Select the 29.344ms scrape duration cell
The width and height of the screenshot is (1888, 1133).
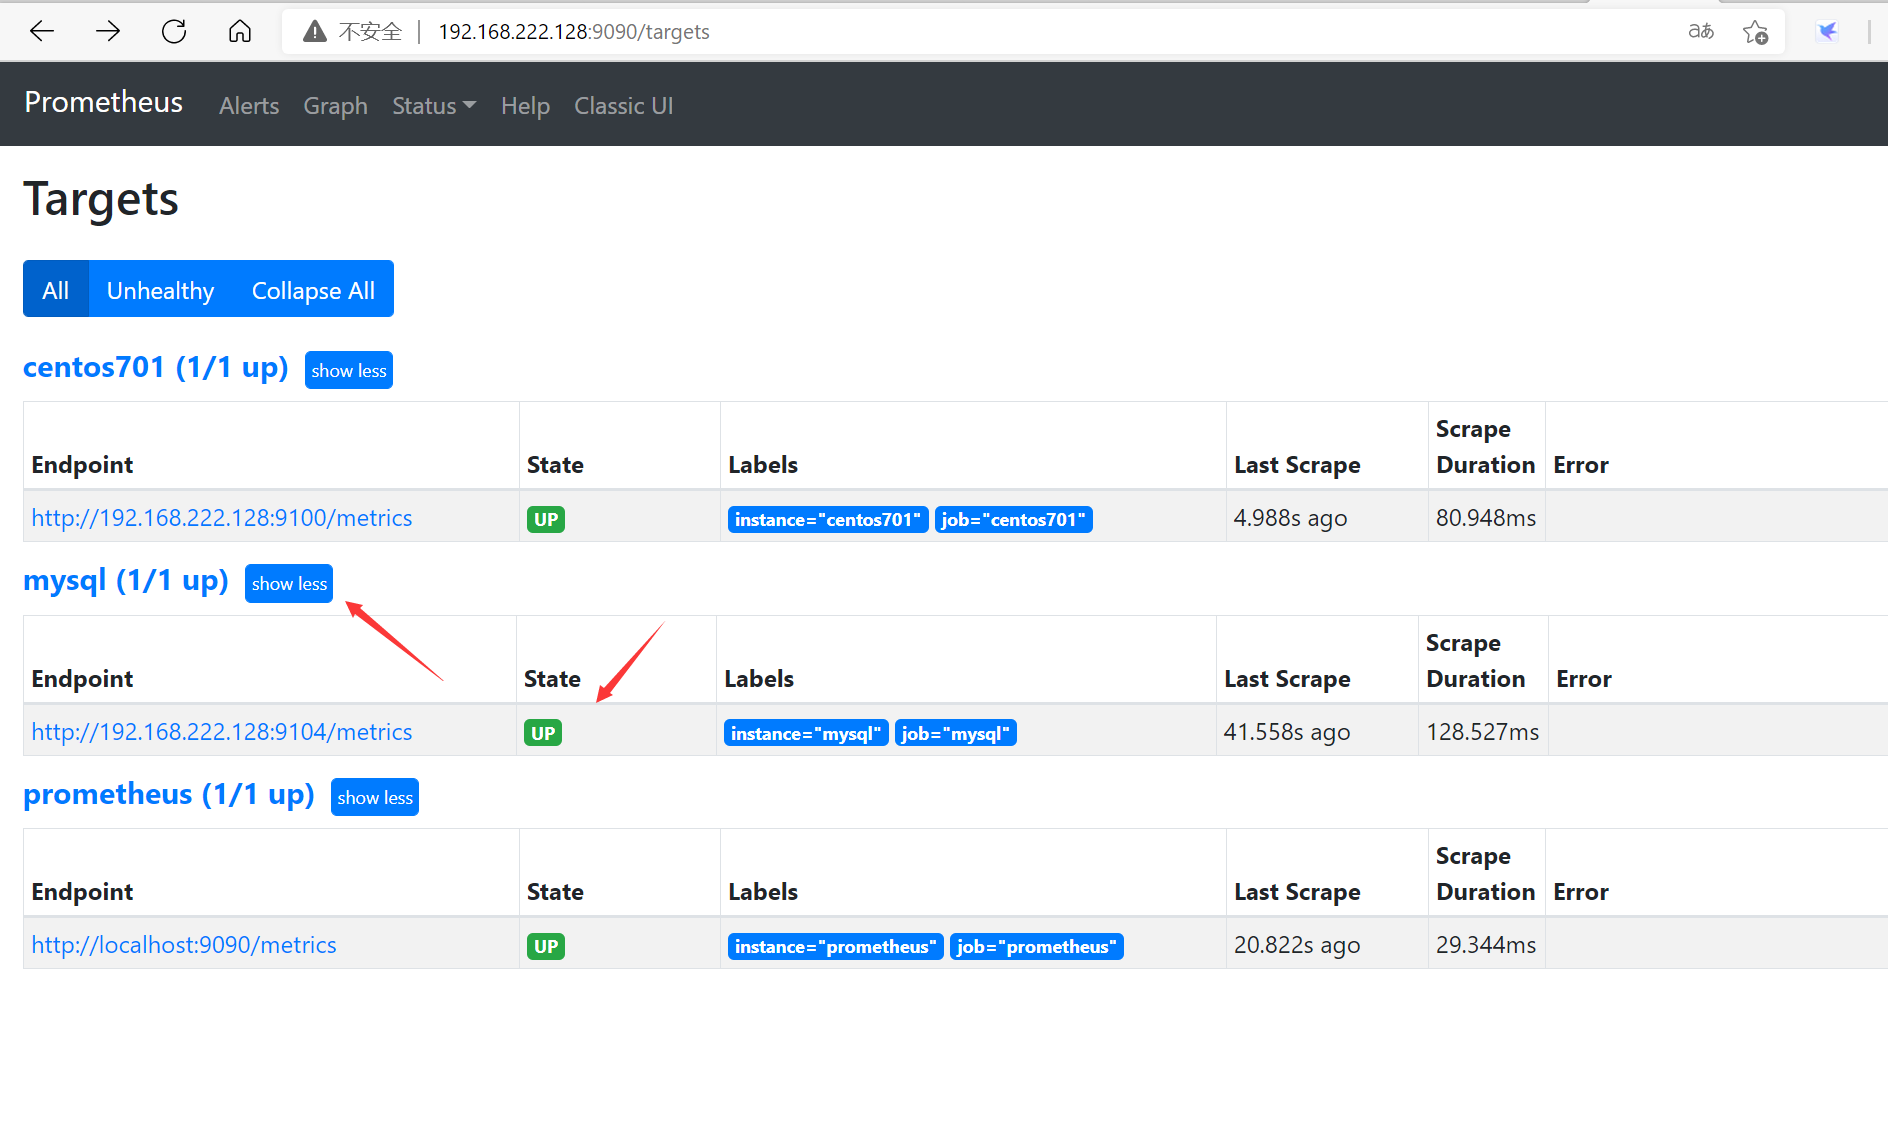click(1486, 945)
